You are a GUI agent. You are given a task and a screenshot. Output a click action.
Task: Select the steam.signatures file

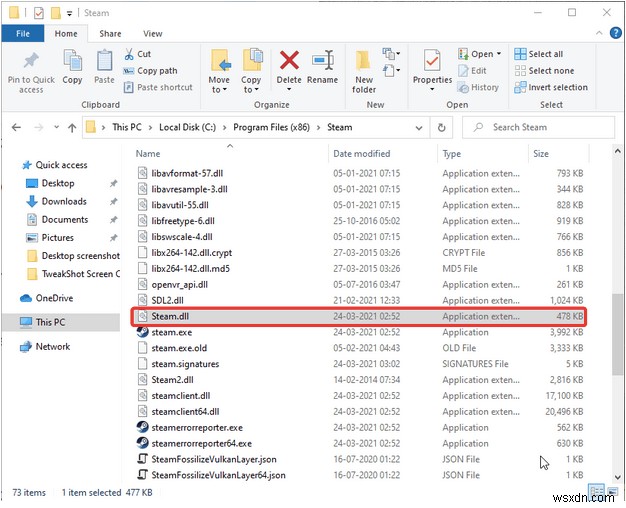coord(185,364)
